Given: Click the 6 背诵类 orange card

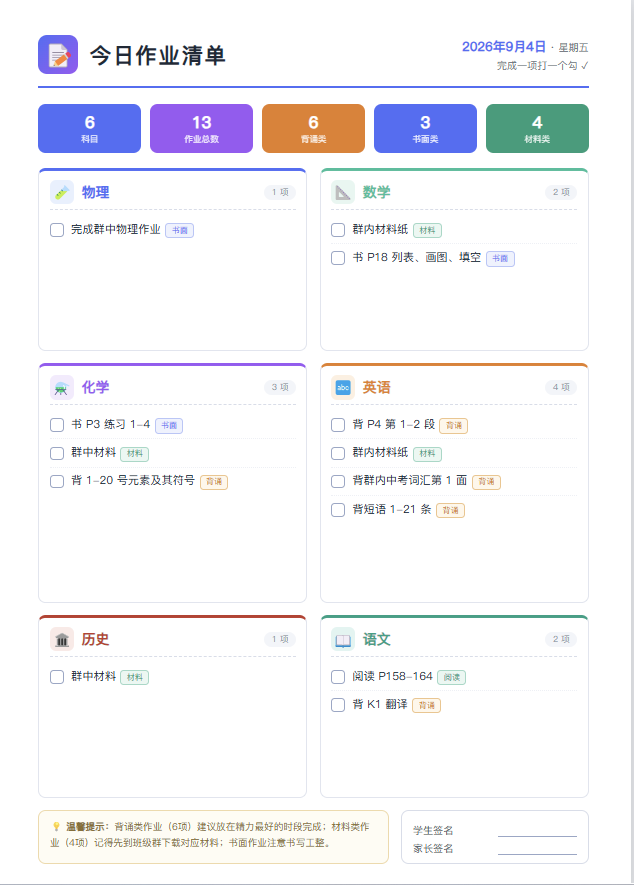Looking at the screenshot, I should point(313,128).
